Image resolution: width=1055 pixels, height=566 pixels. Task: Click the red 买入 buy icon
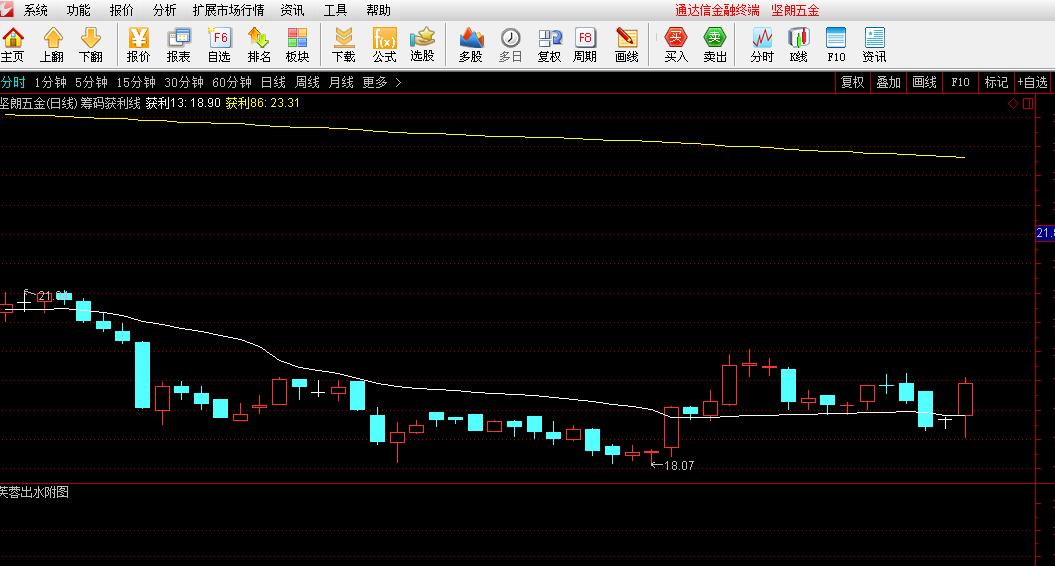tap(676, 45)
